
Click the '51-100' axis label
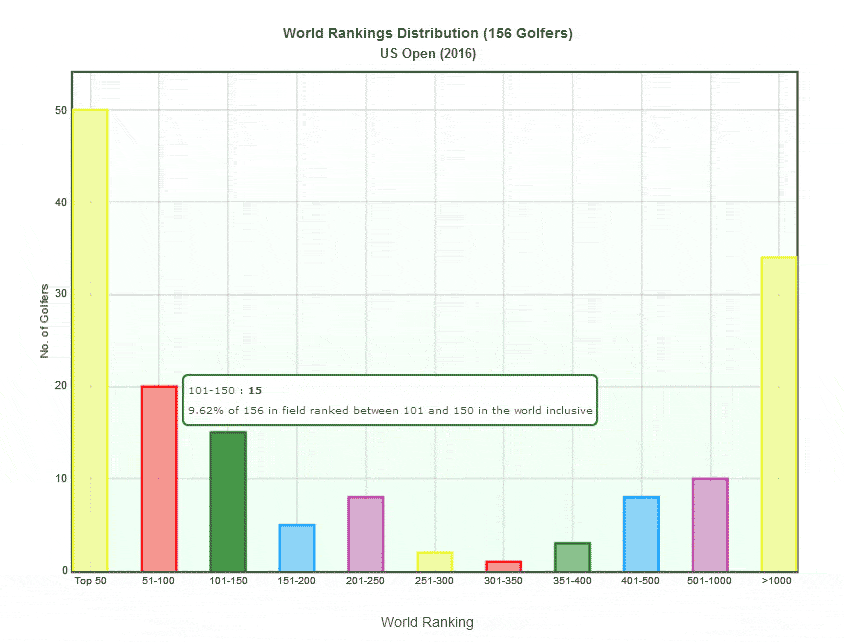(158, 581)
